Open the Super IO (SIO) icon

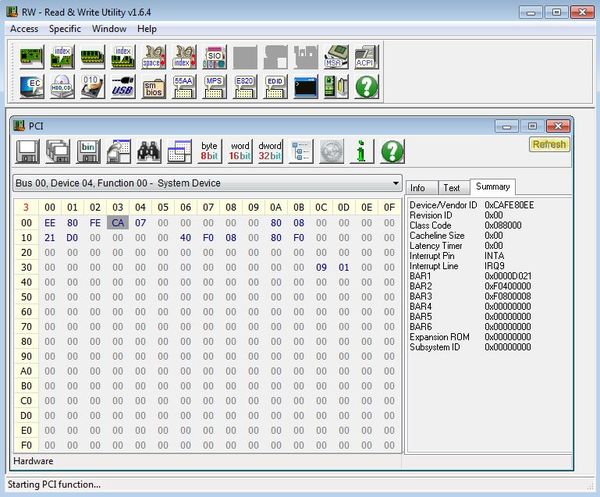pos(214,57)
